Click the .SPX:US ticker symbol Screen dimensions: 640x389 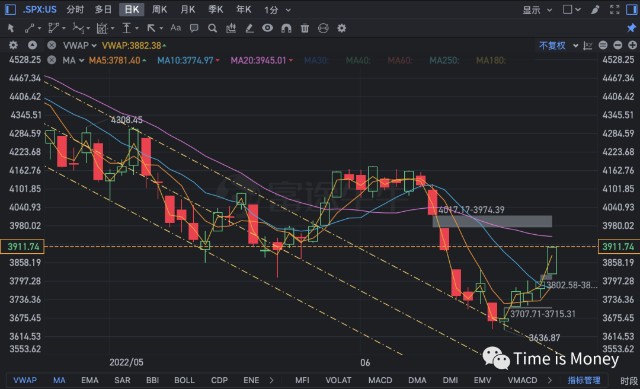[x=39, y=10]
